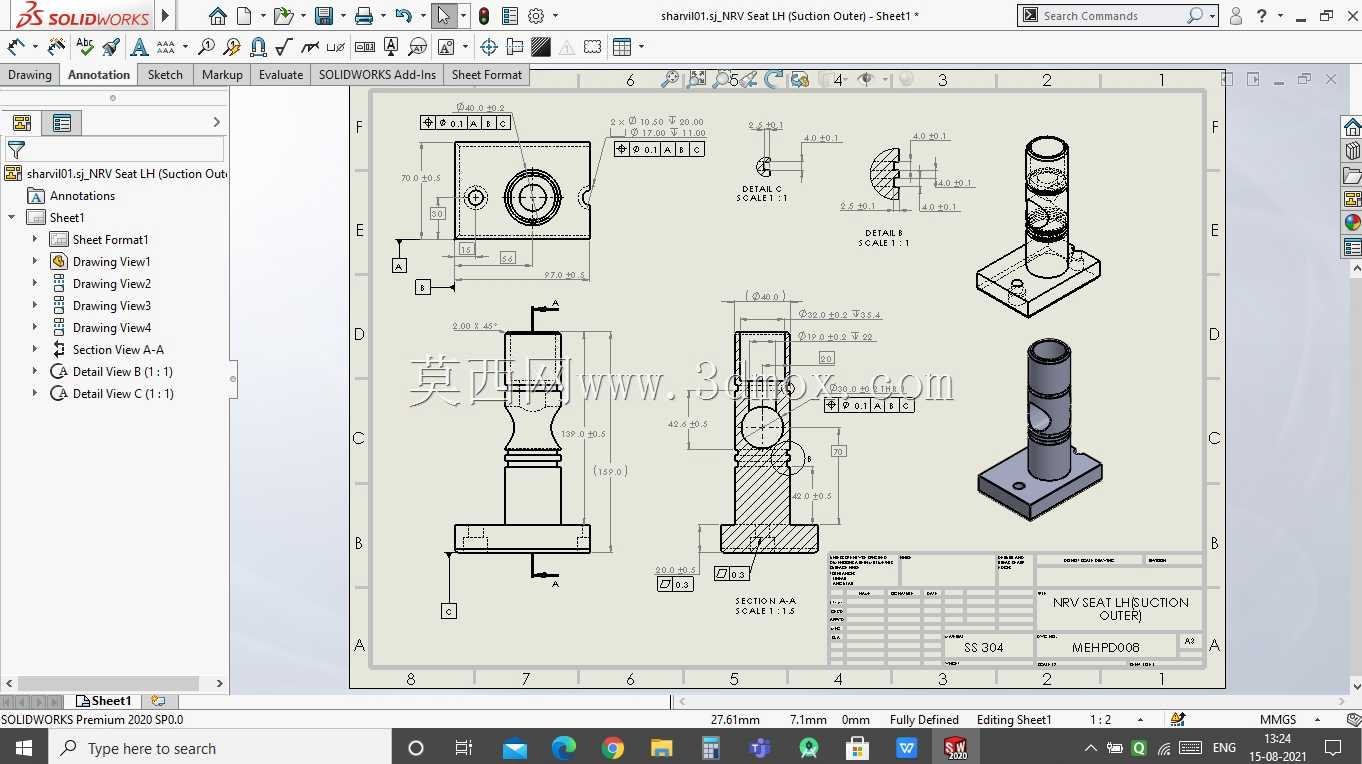Viewport: 1362px width, 764px height.
Task: Switch to the Drawing tab
Action: (x=30, y=75)
